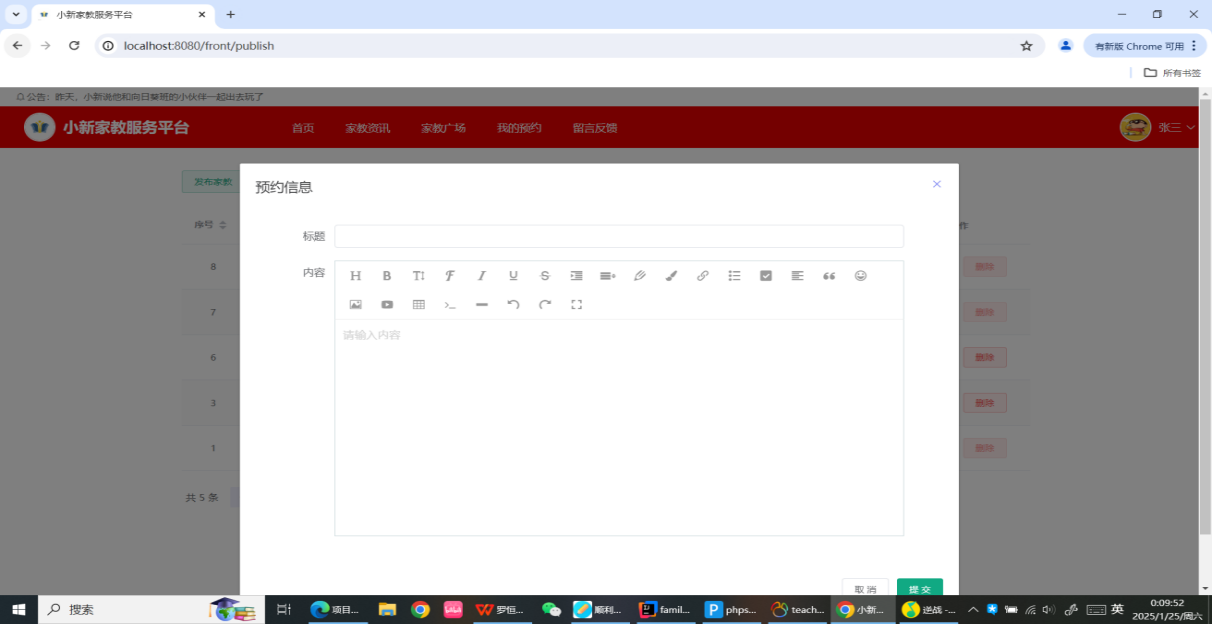Show hidden tray icons chevron
The height and width of the screenshot is (624, 1212).
tap(972, 609)
